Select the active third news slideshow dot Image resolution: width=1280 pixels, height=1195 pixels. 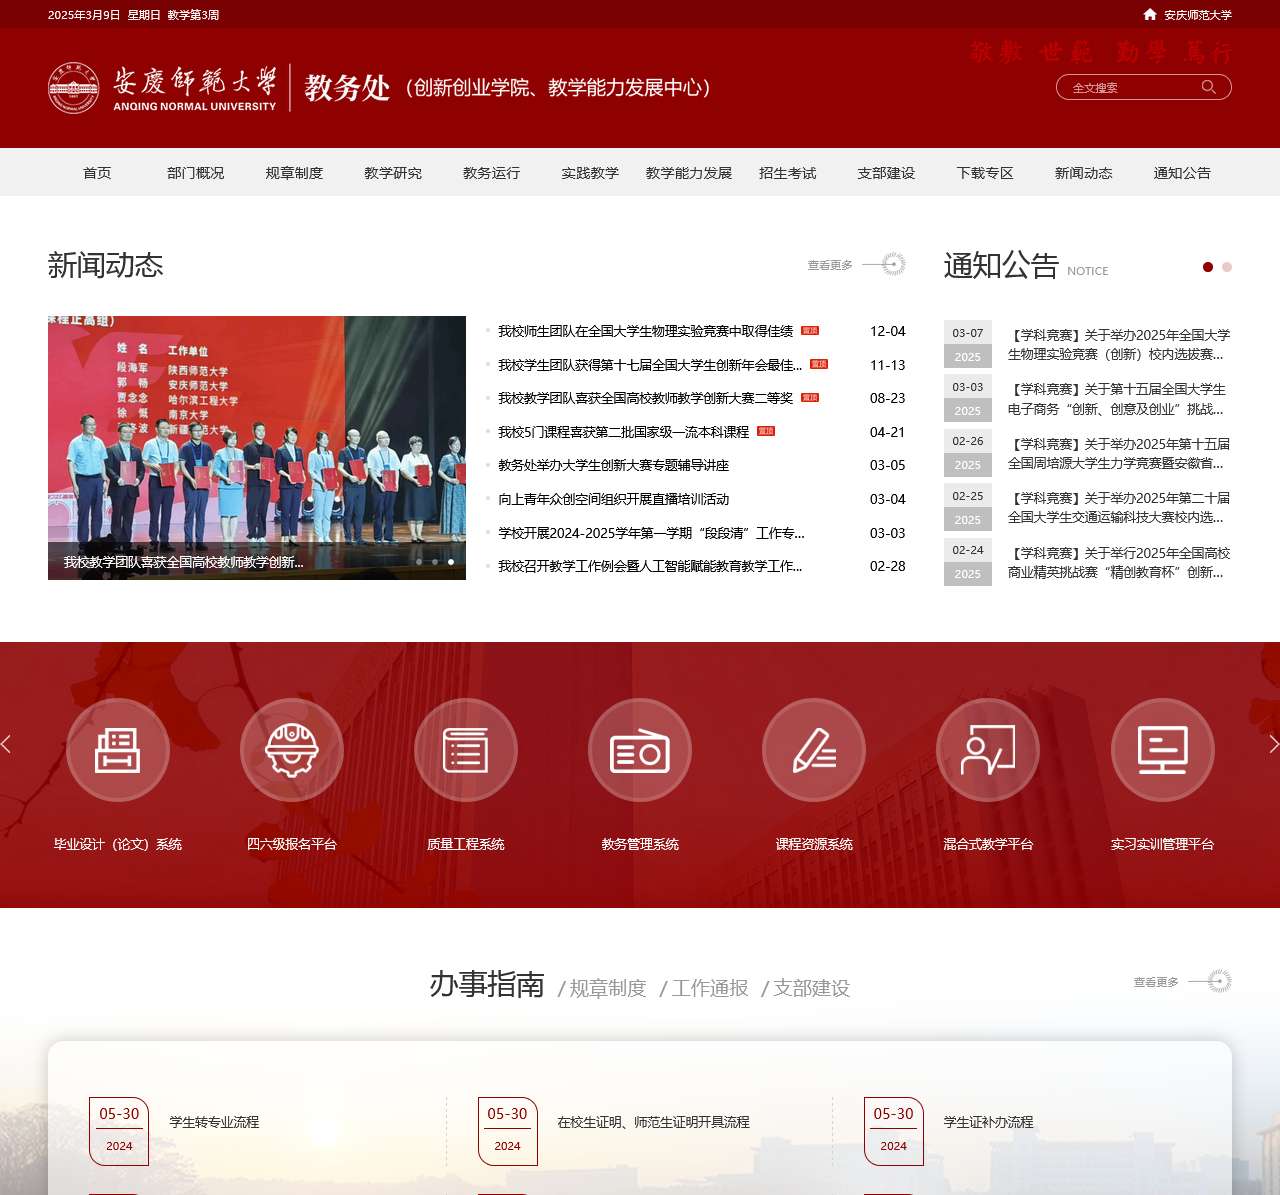click(451, 562)
